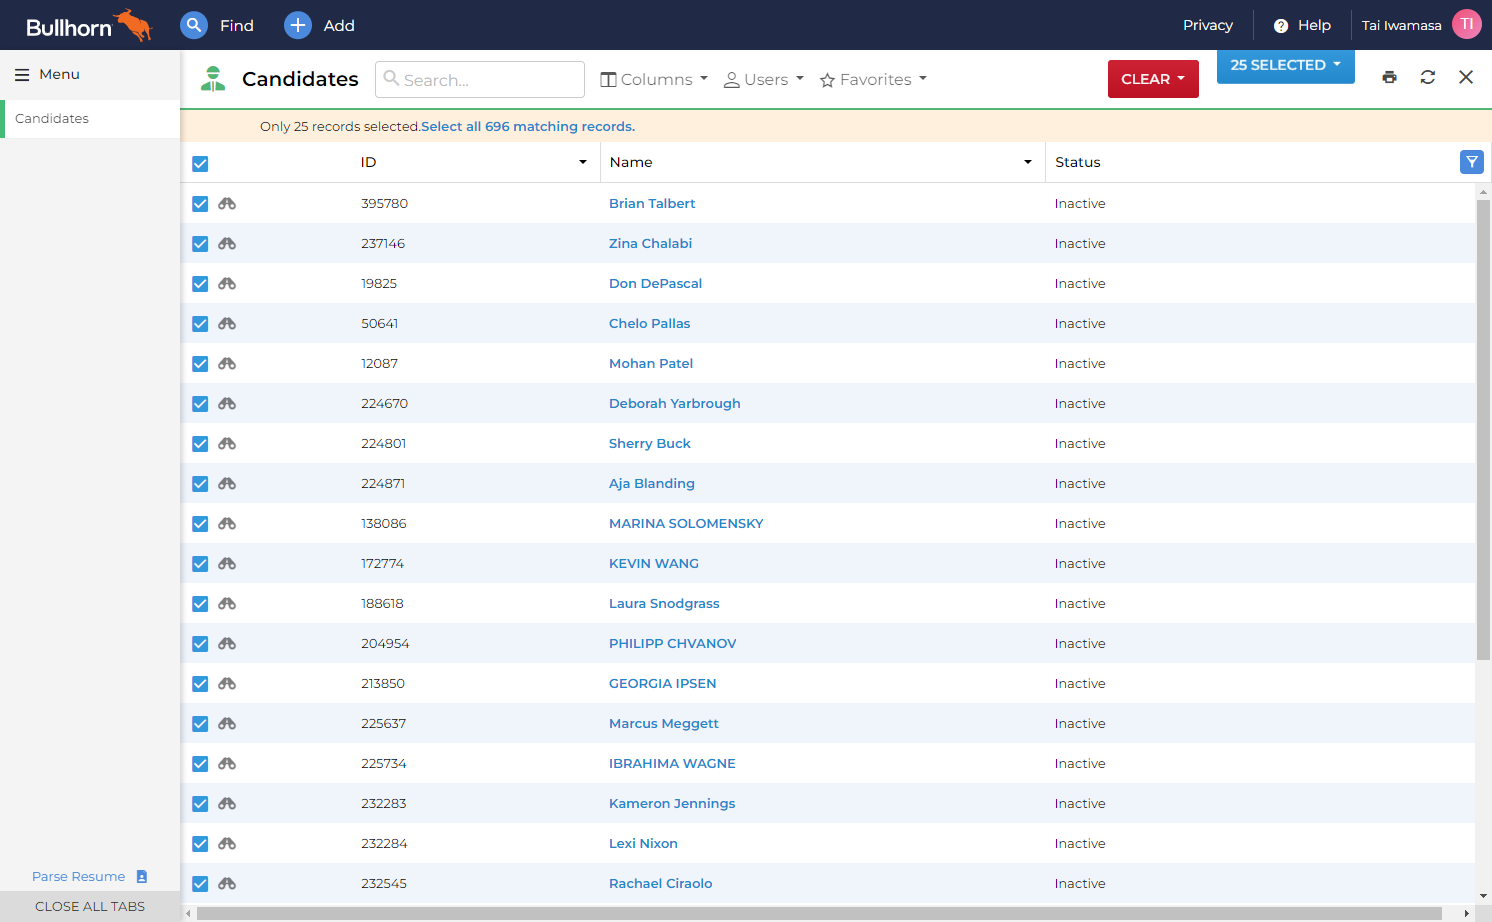Uncheck GEORGIA IPSEN's row checkbox
The height and width of the screenshot is (922, 1492).
[200, 684]
